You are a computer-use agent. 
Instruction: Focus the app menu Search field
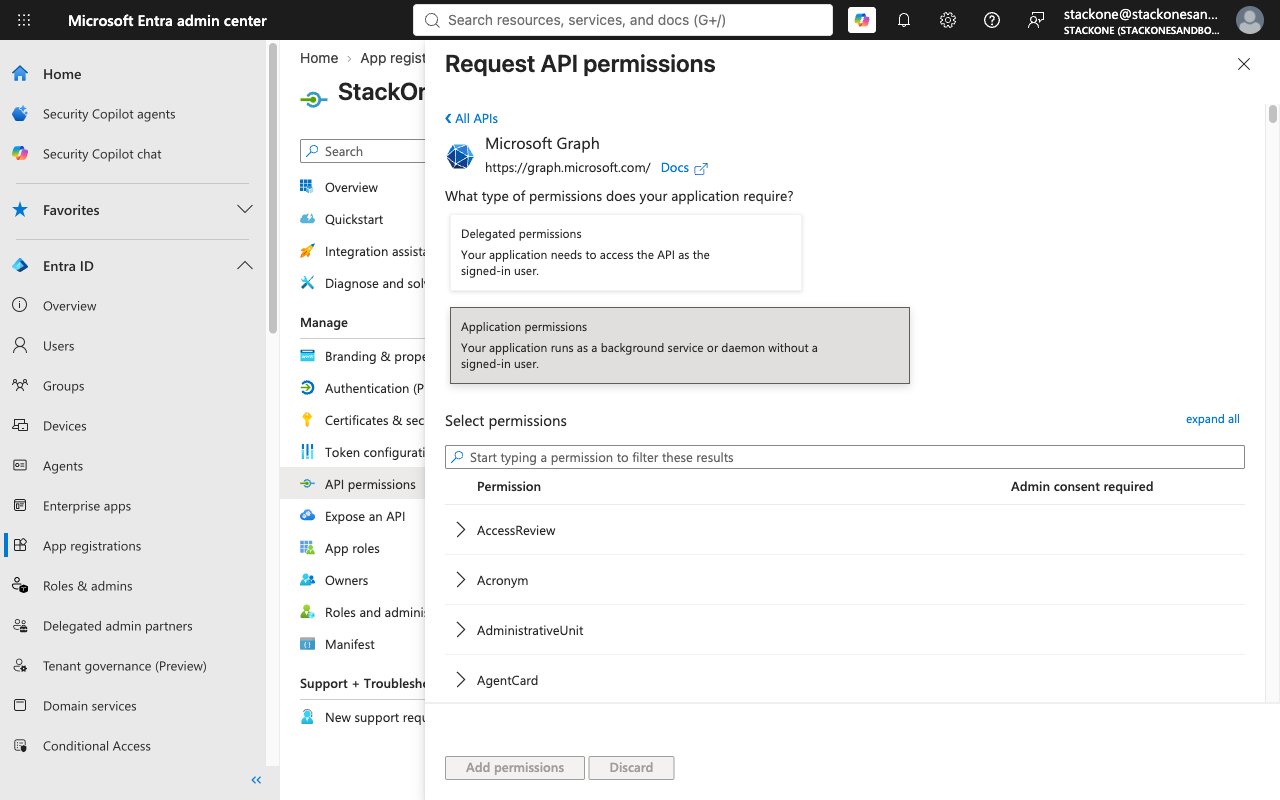pos(362,151)
